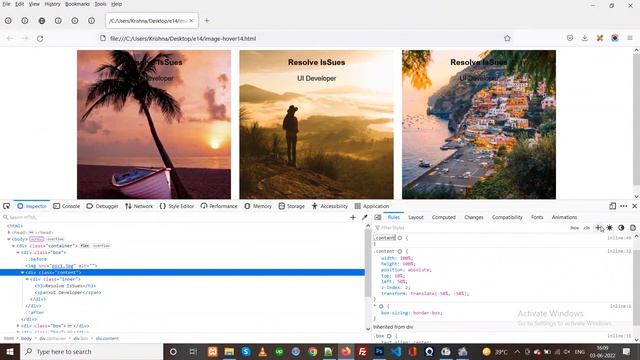Toggle overflow badge on container div
The width and height of the screenshot is (640, 360).
point(101,246)
